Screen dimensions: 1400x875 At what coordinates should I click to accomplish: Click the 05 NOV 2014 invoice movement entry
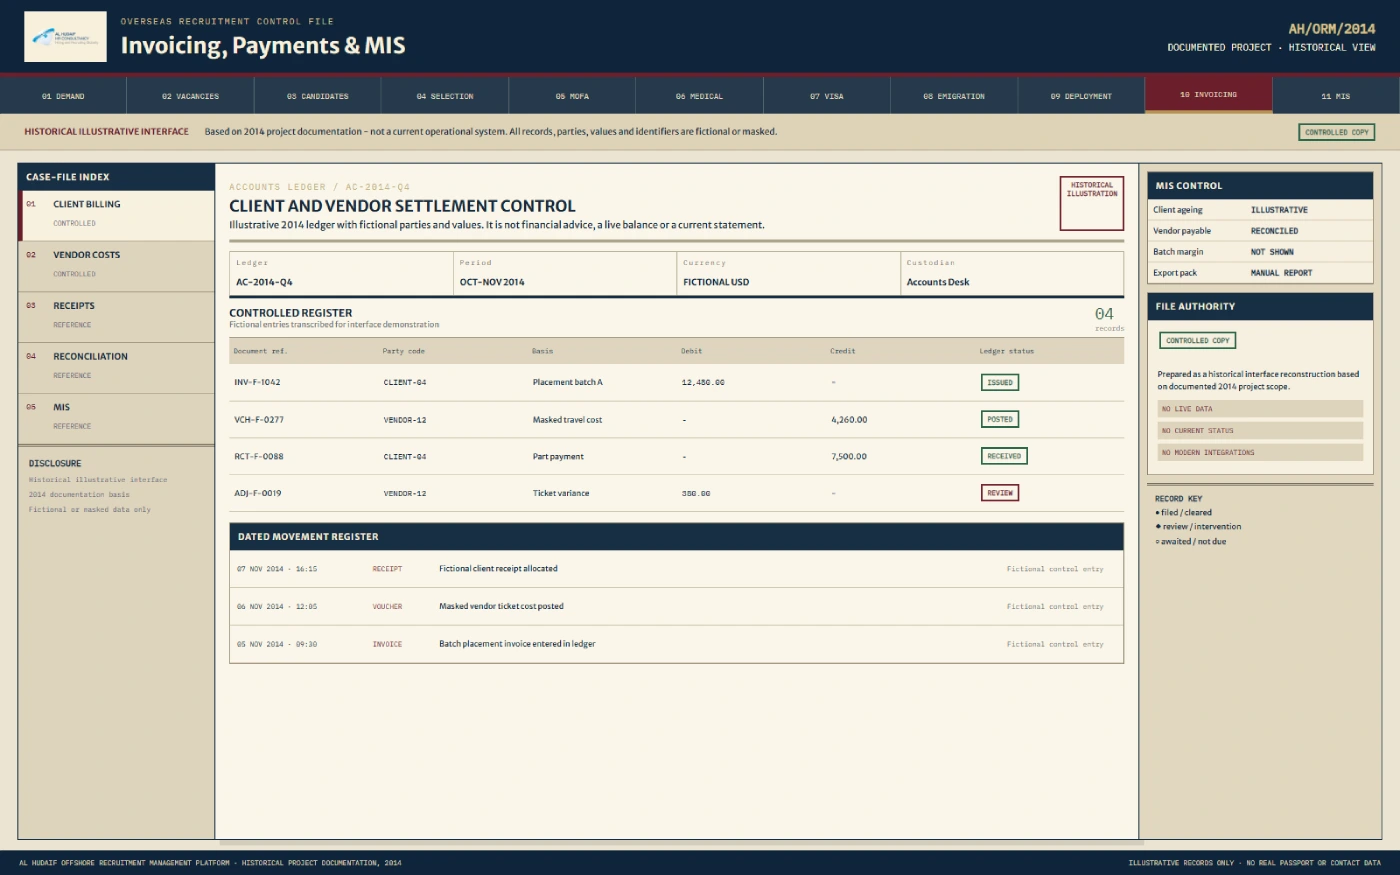tap(676, 644)
